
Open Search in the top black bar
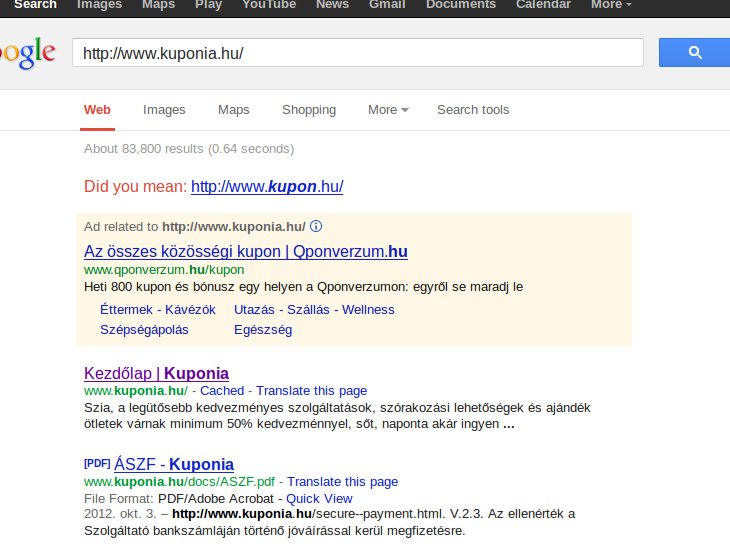[35, 5]
